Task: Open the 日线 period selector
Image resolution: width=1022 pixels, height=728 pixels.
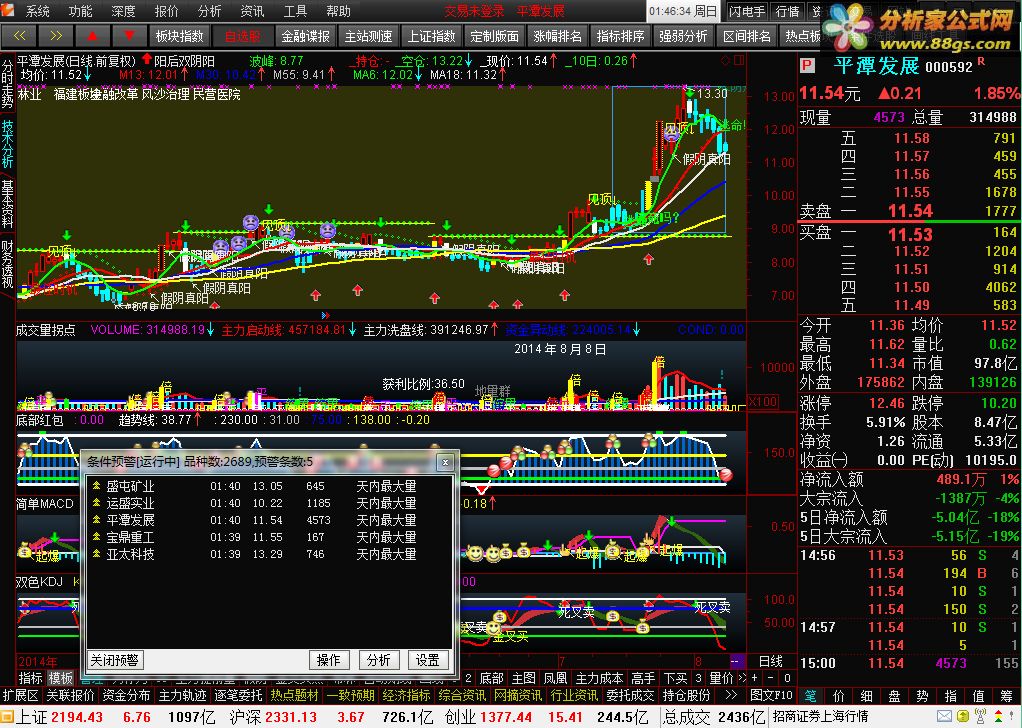Action: click(x=771, y=661)
